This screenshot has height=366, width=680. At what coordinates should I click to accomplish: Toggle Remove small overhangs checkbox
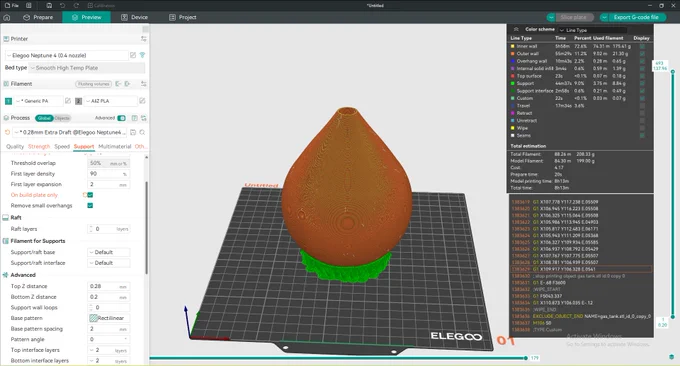tap(90, 206)
